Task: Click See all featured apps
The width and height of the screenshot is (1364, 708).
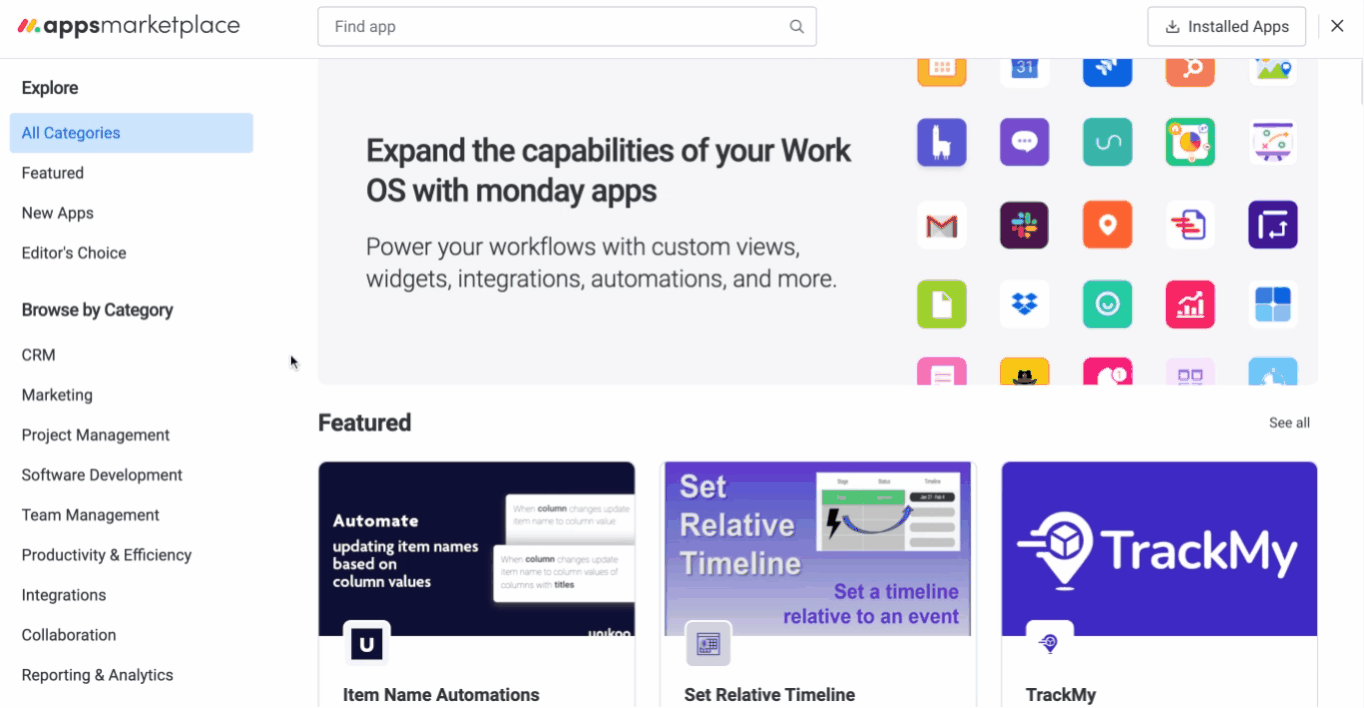Action: [1289, 423]
